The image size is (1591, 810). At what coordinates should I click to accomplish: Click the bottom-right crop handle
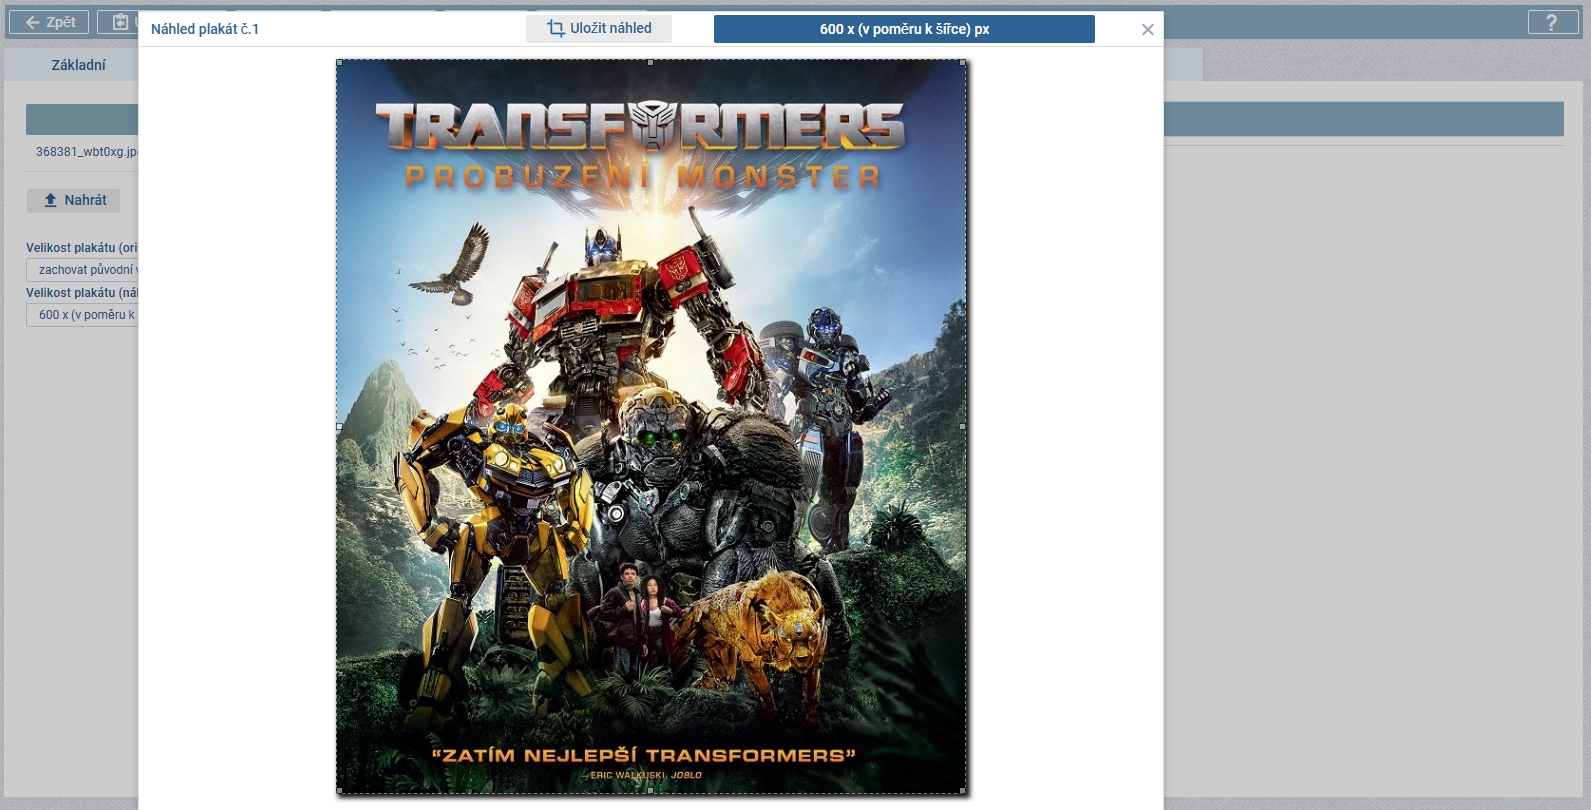(963, 791)
